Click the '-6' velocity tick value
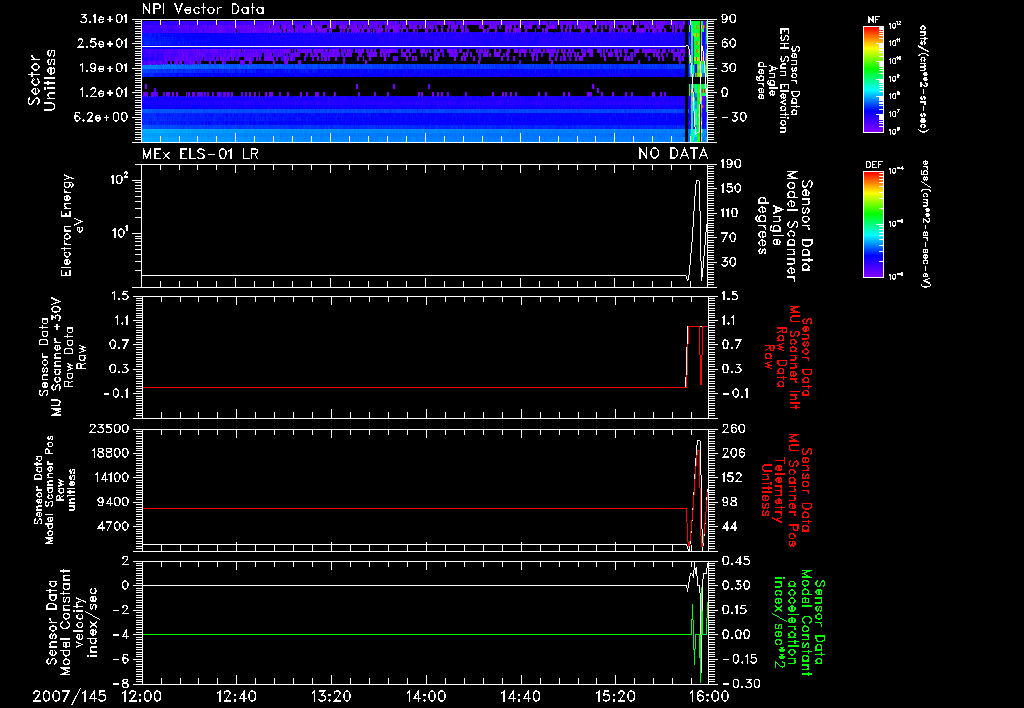This screenshot has height=708, width=1024. (x=121, y=659)
